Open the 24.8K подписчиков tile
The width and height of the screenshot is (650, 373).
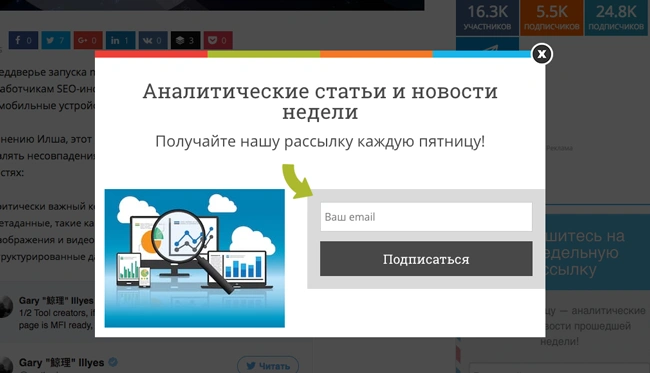616,17
